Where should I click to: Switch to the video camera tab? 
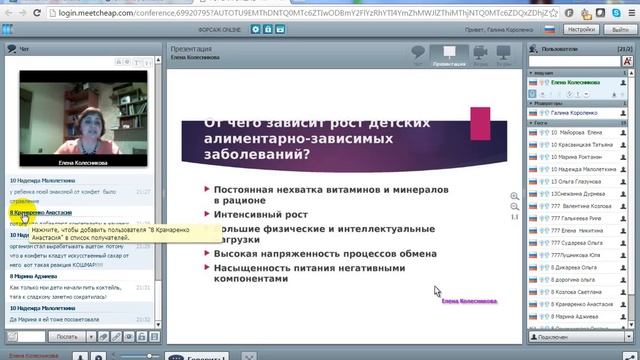(480, 56)
